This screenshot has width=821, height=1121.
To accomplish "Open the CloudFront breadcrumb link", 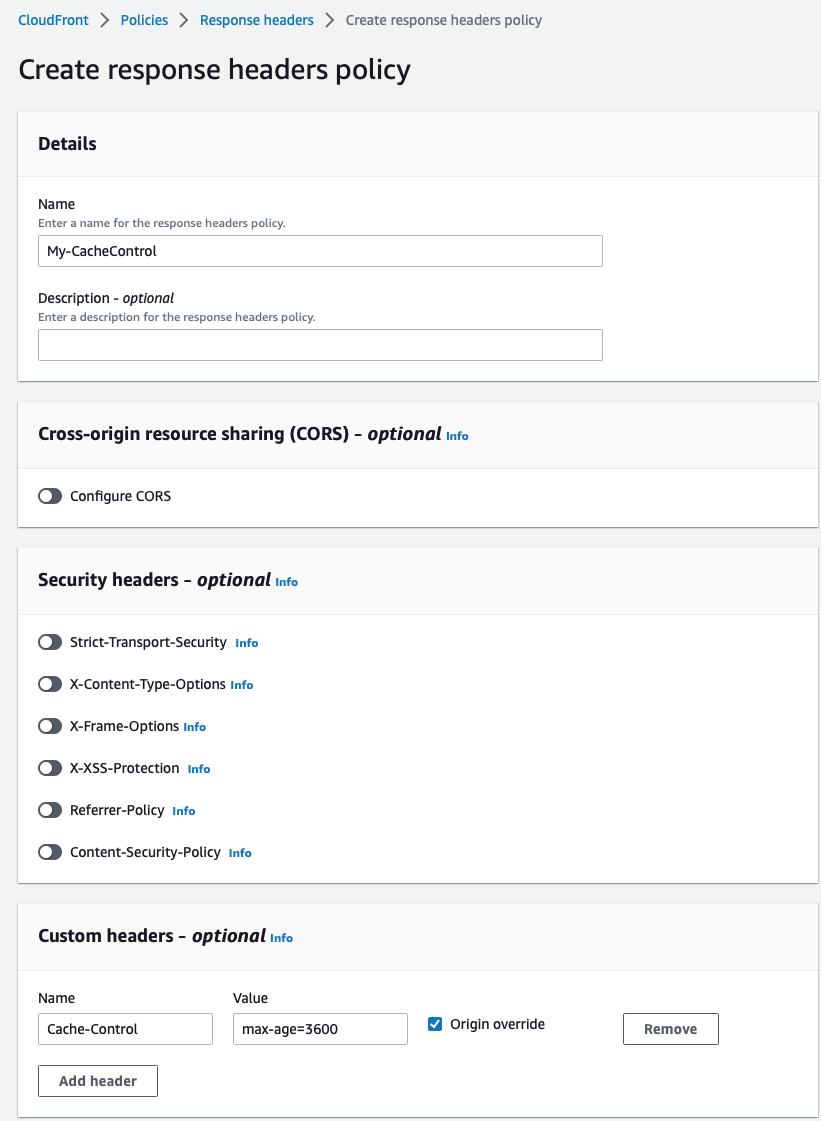I will pyautogui.click(x=54, y=20).
